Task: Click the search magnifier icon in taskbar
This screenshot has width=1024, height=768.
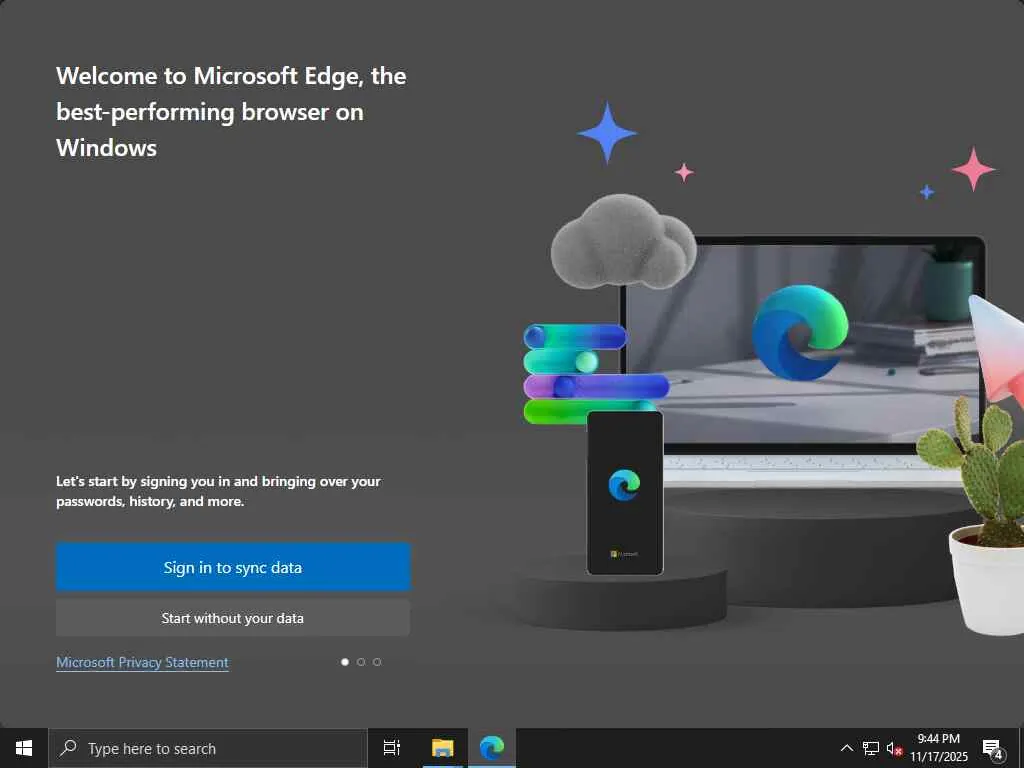Action: [69, 748]
